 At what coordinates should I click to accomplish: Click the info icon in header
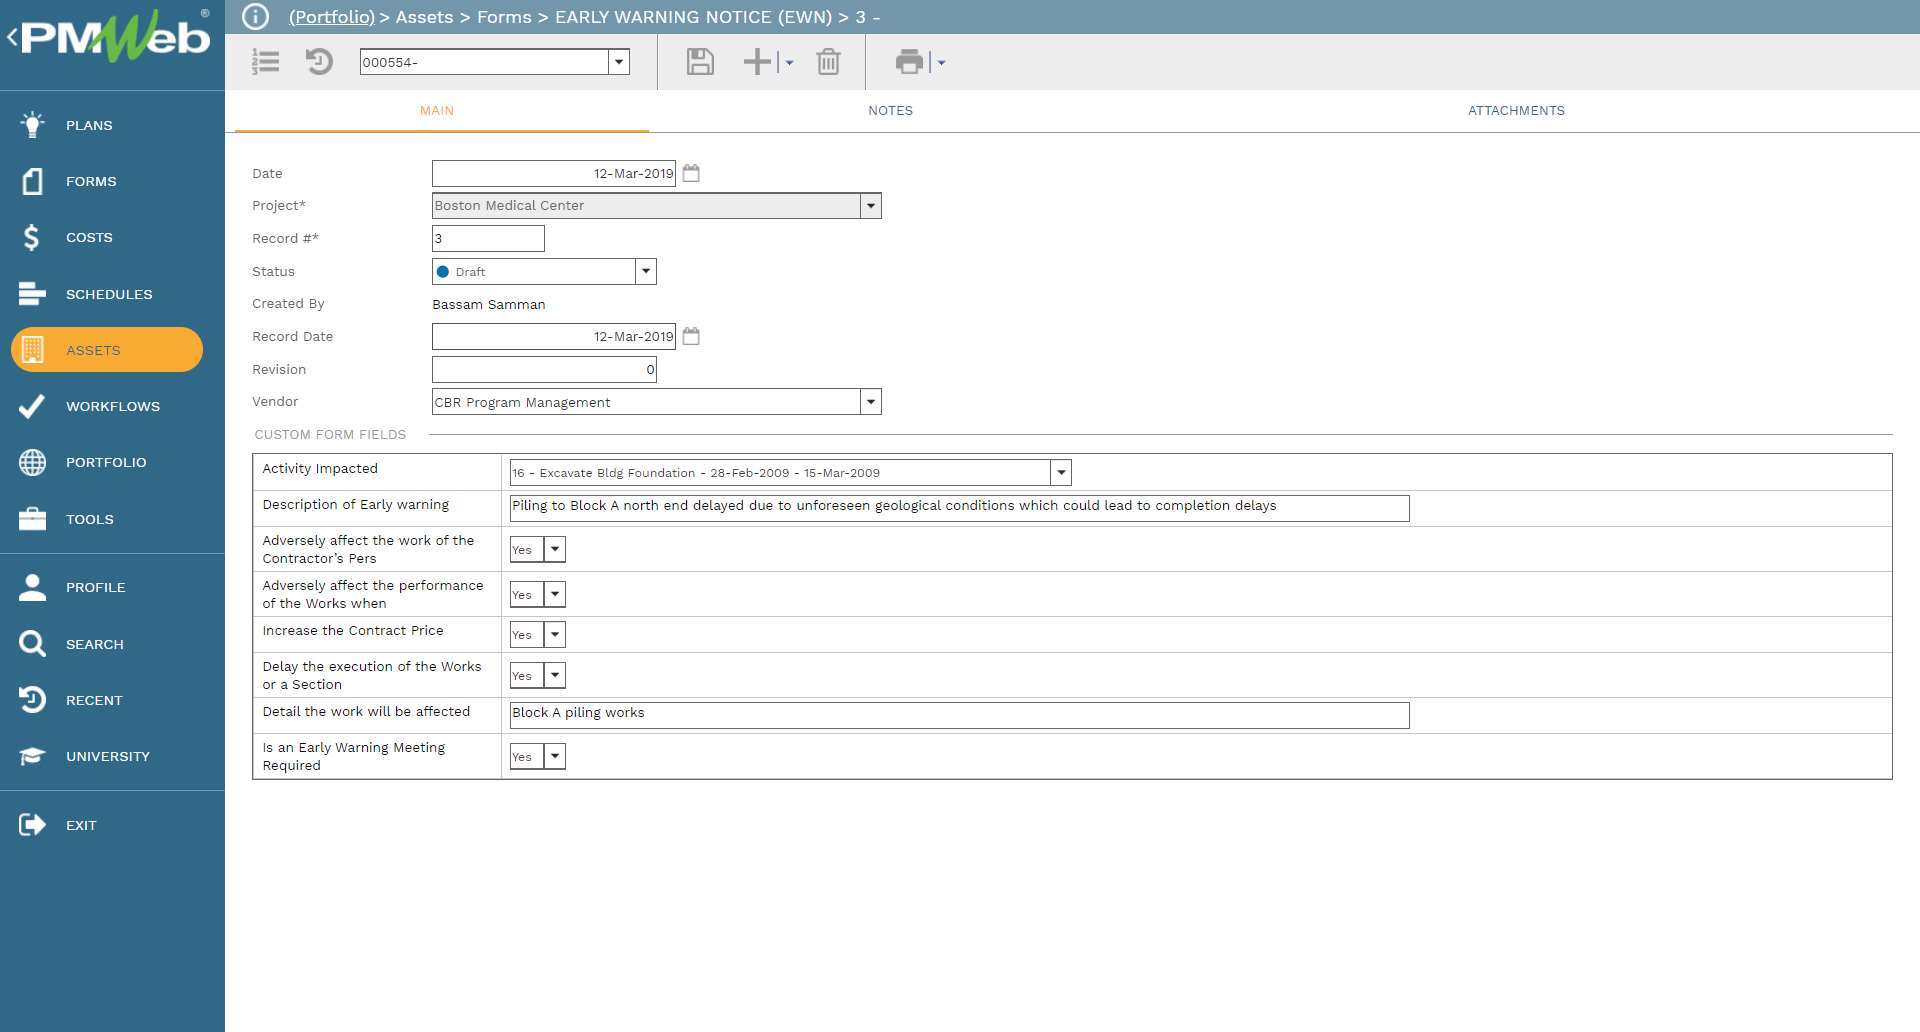pos(256,17)
